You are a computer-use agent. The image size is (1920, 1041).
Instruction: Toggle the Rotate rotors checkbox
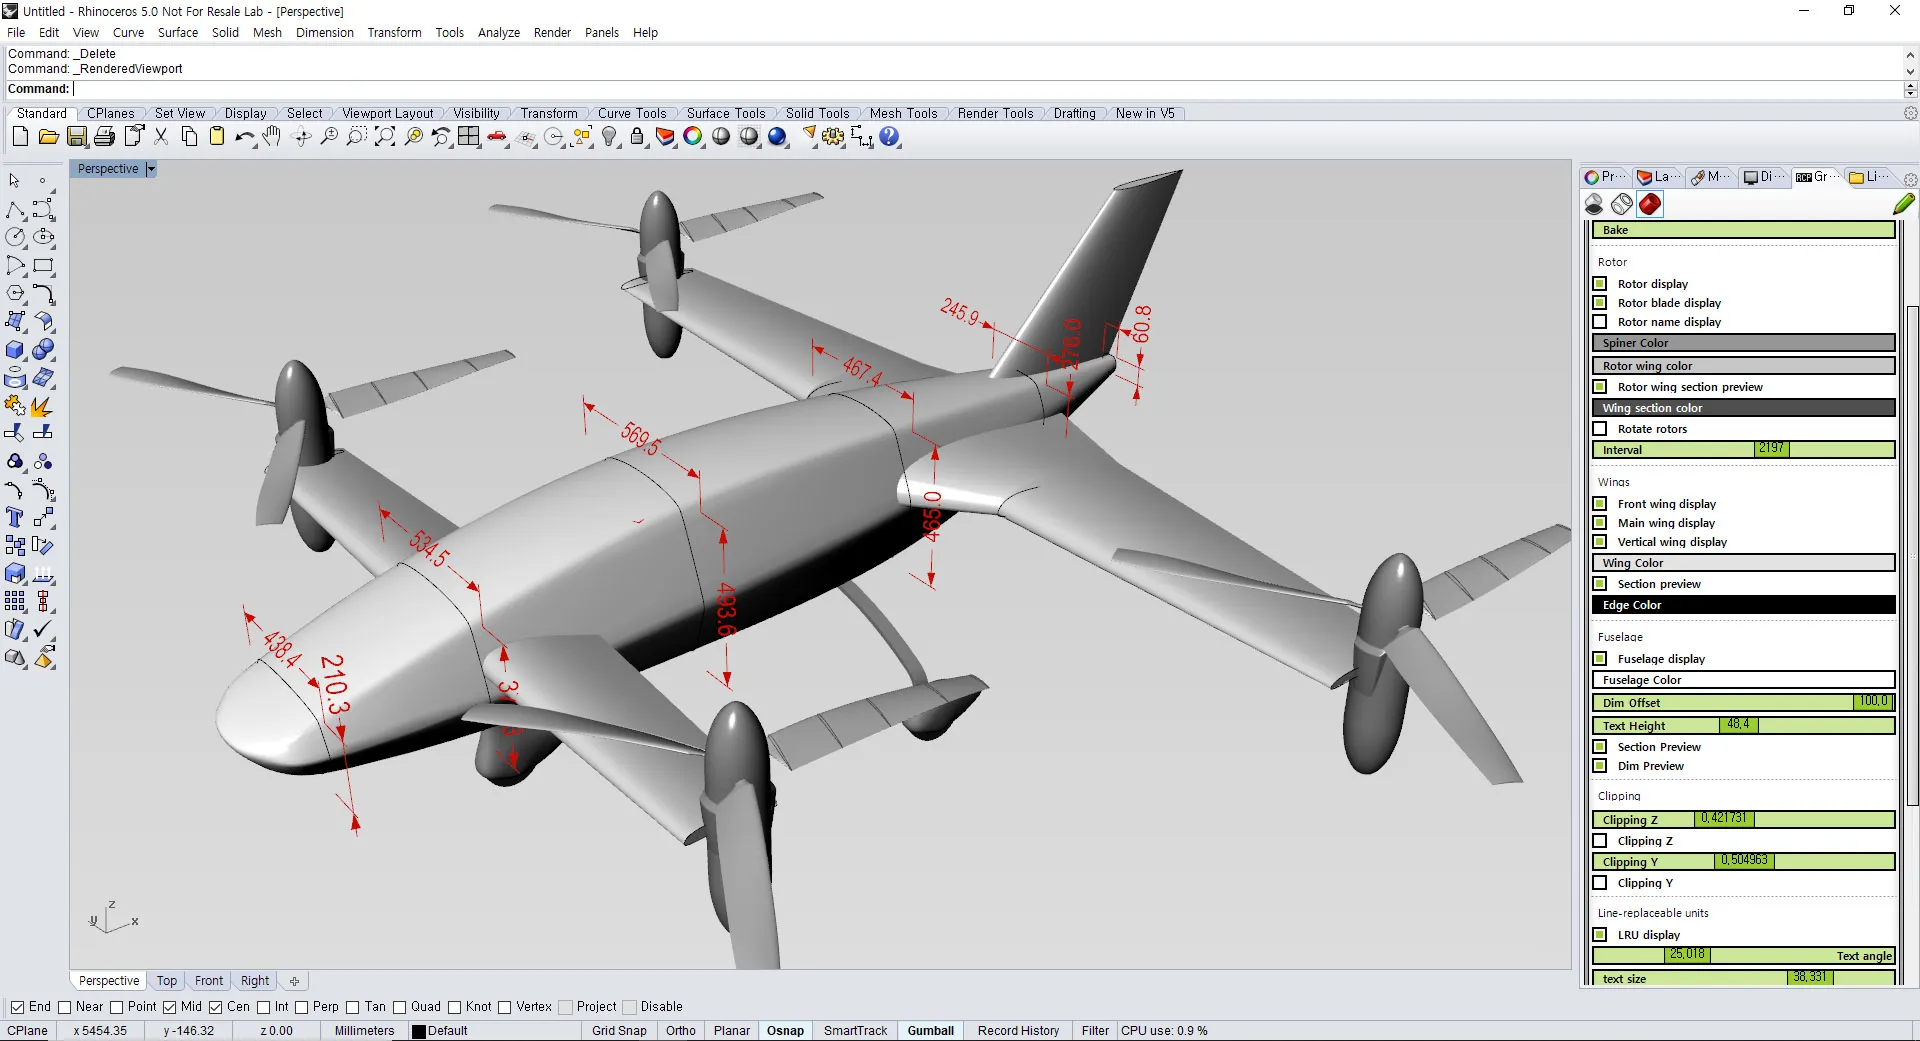(1600, 429)
